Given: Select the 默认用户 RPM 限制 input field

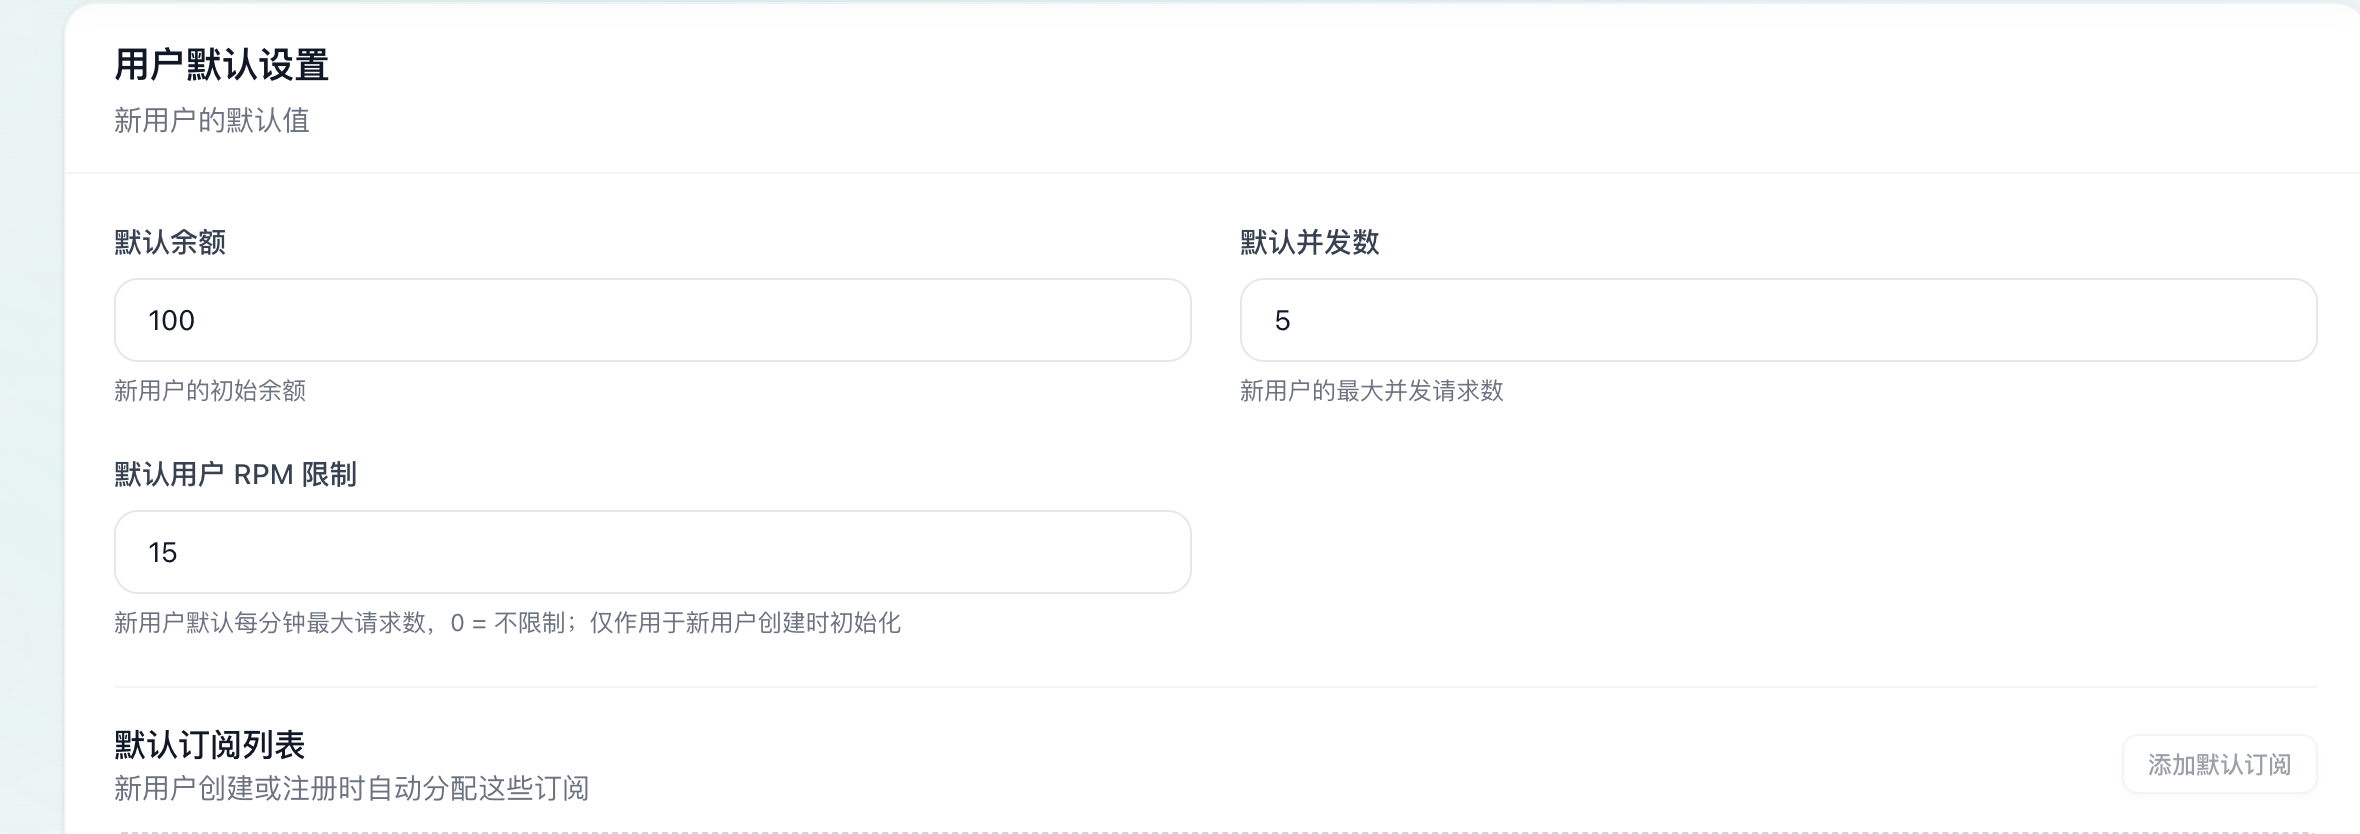Looking at the screenshot, I should (652, 552).
